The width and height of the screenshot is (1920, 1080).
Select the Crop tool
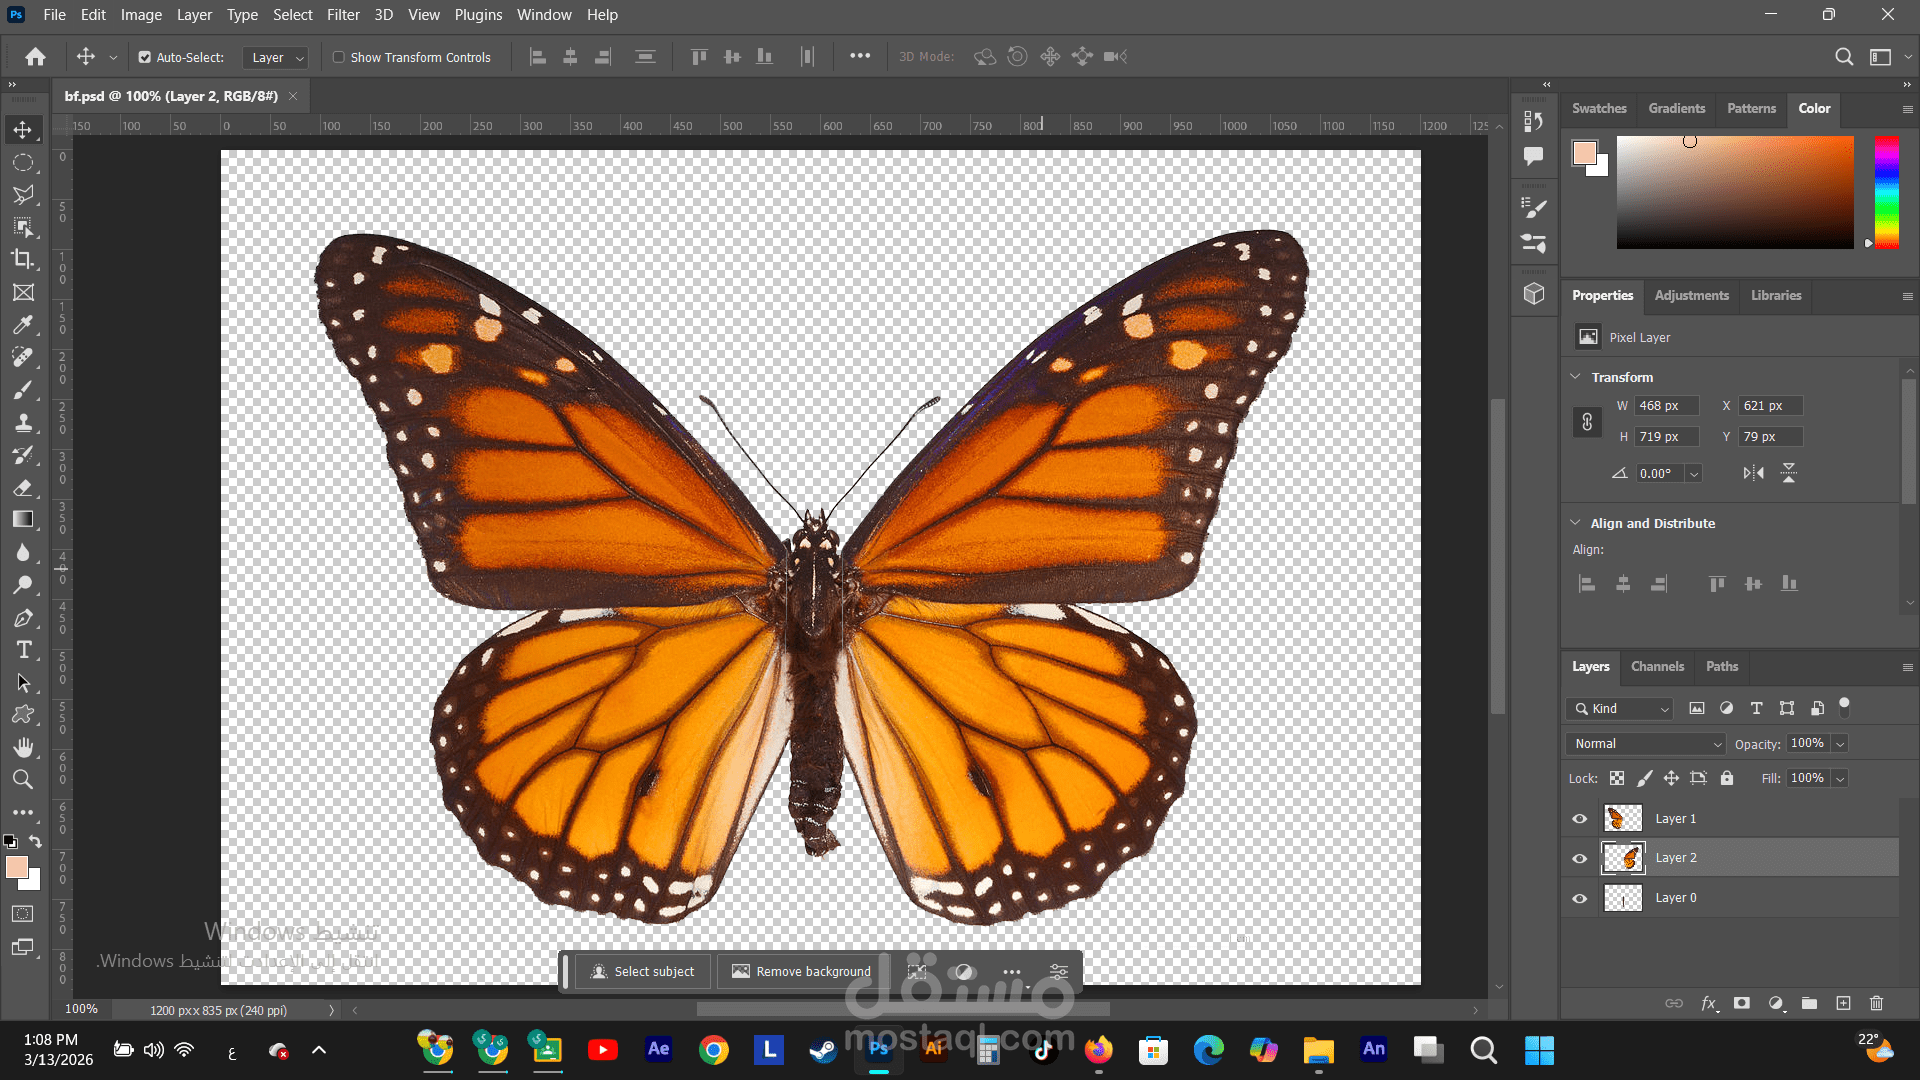[23, 259]
